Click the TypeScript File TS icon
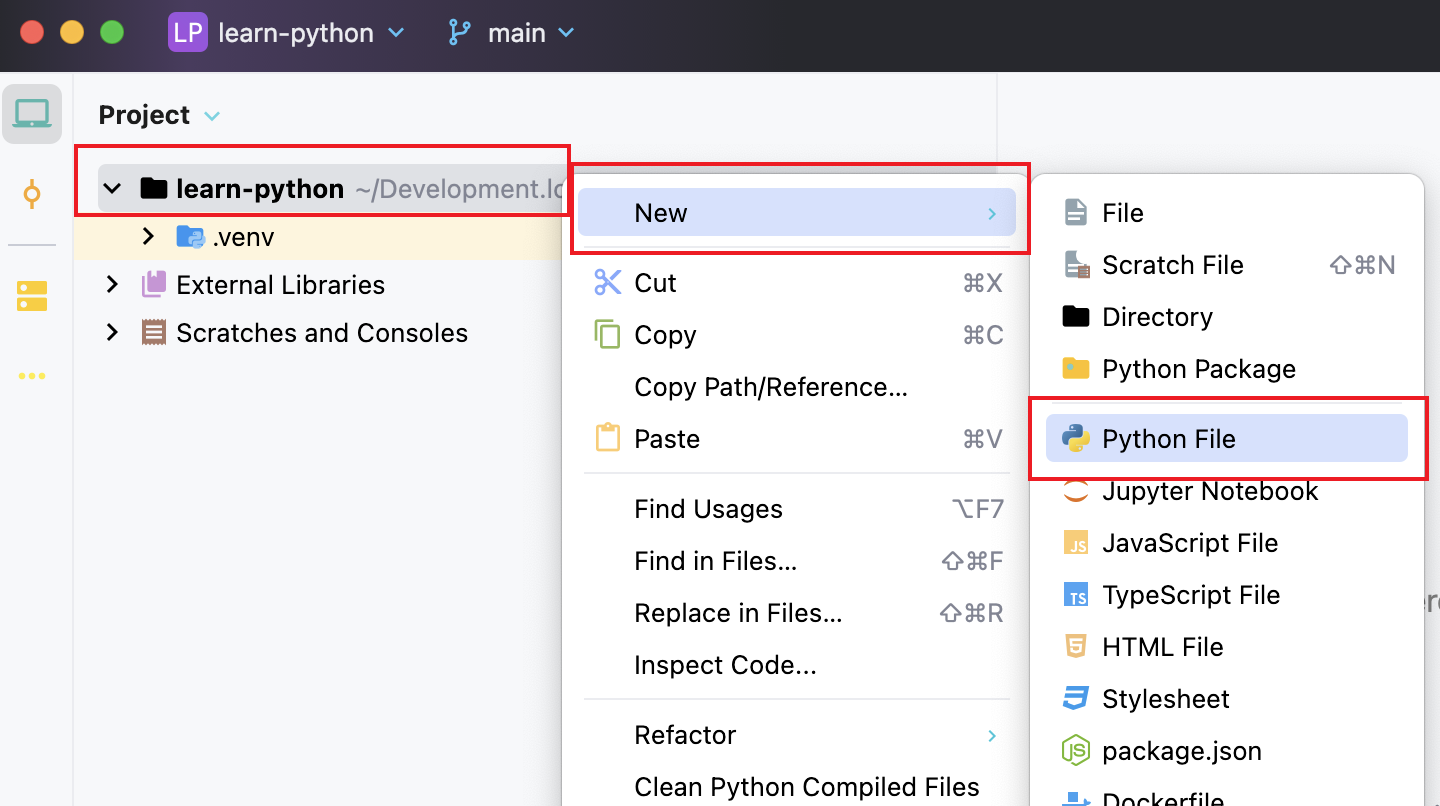Screen dimensions: 1440x806 1076,595
